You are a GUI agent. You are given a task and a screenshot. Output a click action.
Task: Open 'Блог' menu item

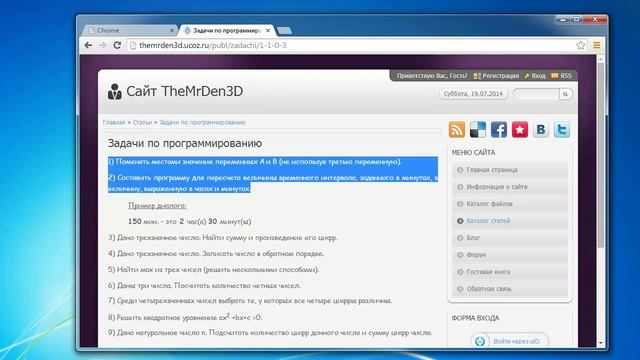(x=510, y=238)
